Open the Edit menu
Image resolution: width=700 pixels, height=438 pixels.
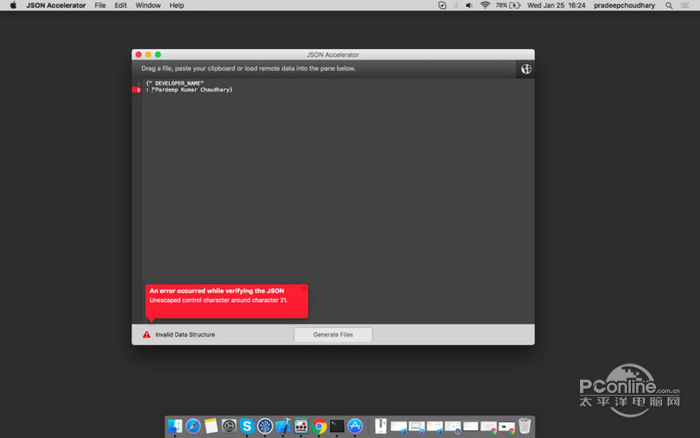pyautogui.click(x=121, y=5)
